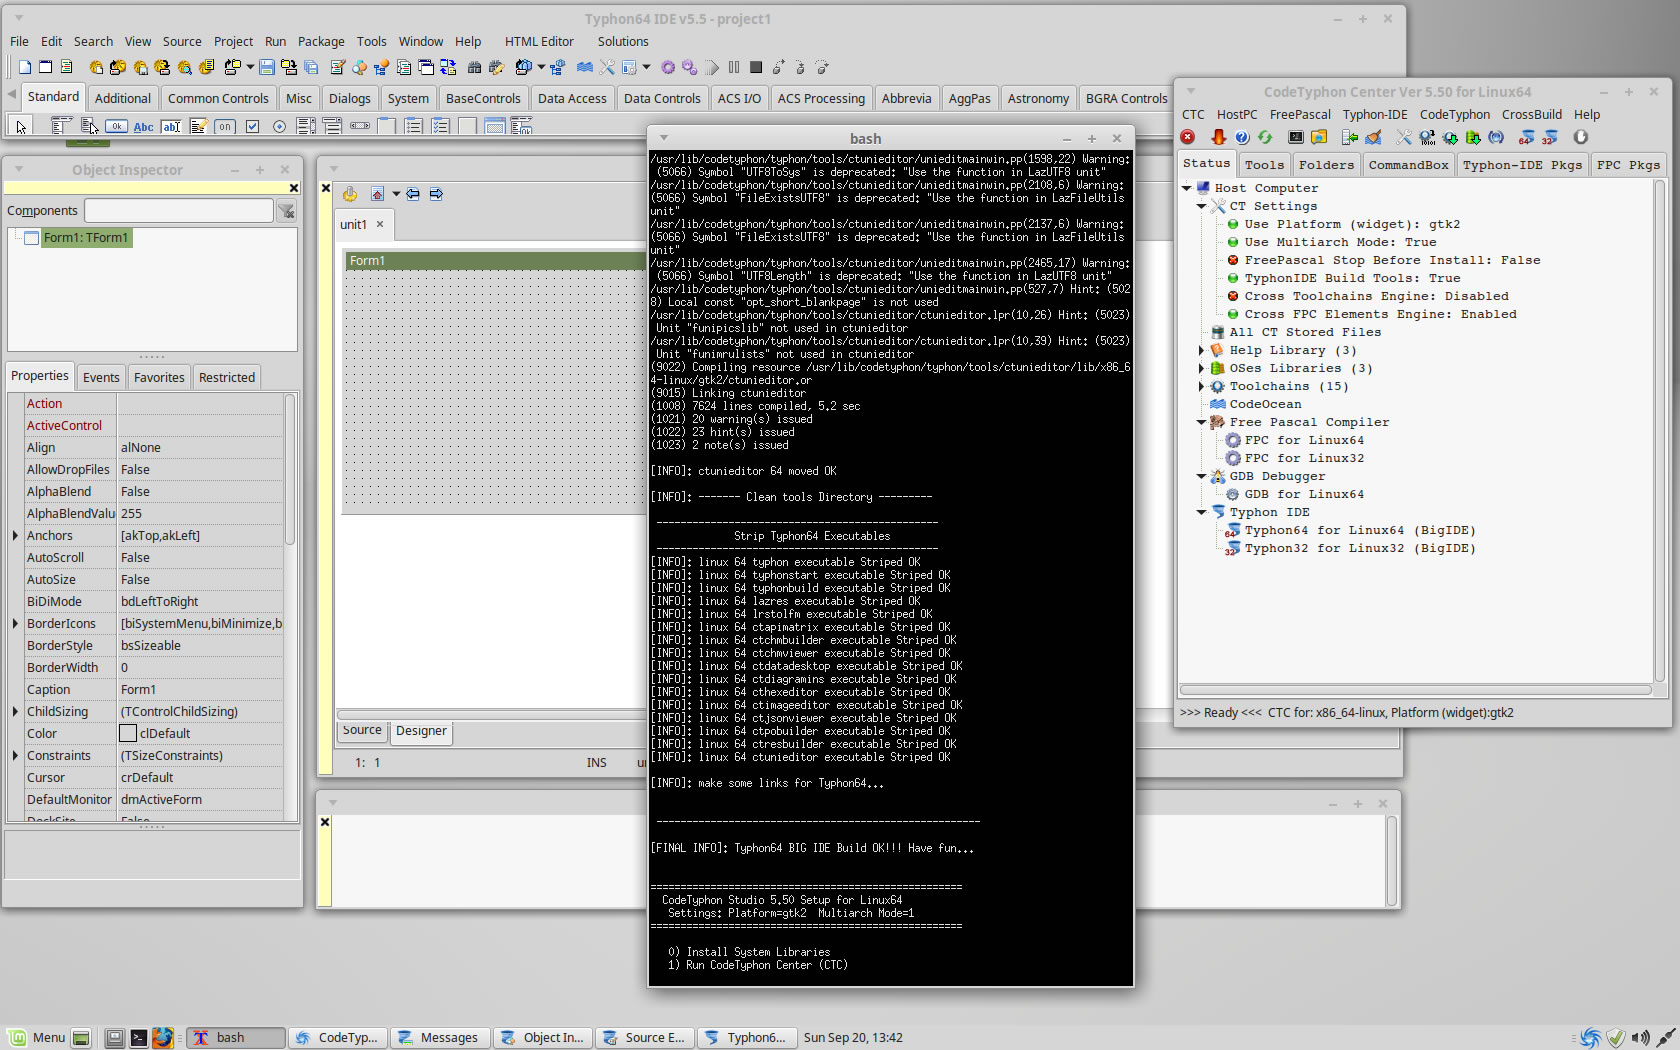Click the Firefox launcher in taskbar
This screenshot has height=1050, width=1680.
[x=163, y=1037]
